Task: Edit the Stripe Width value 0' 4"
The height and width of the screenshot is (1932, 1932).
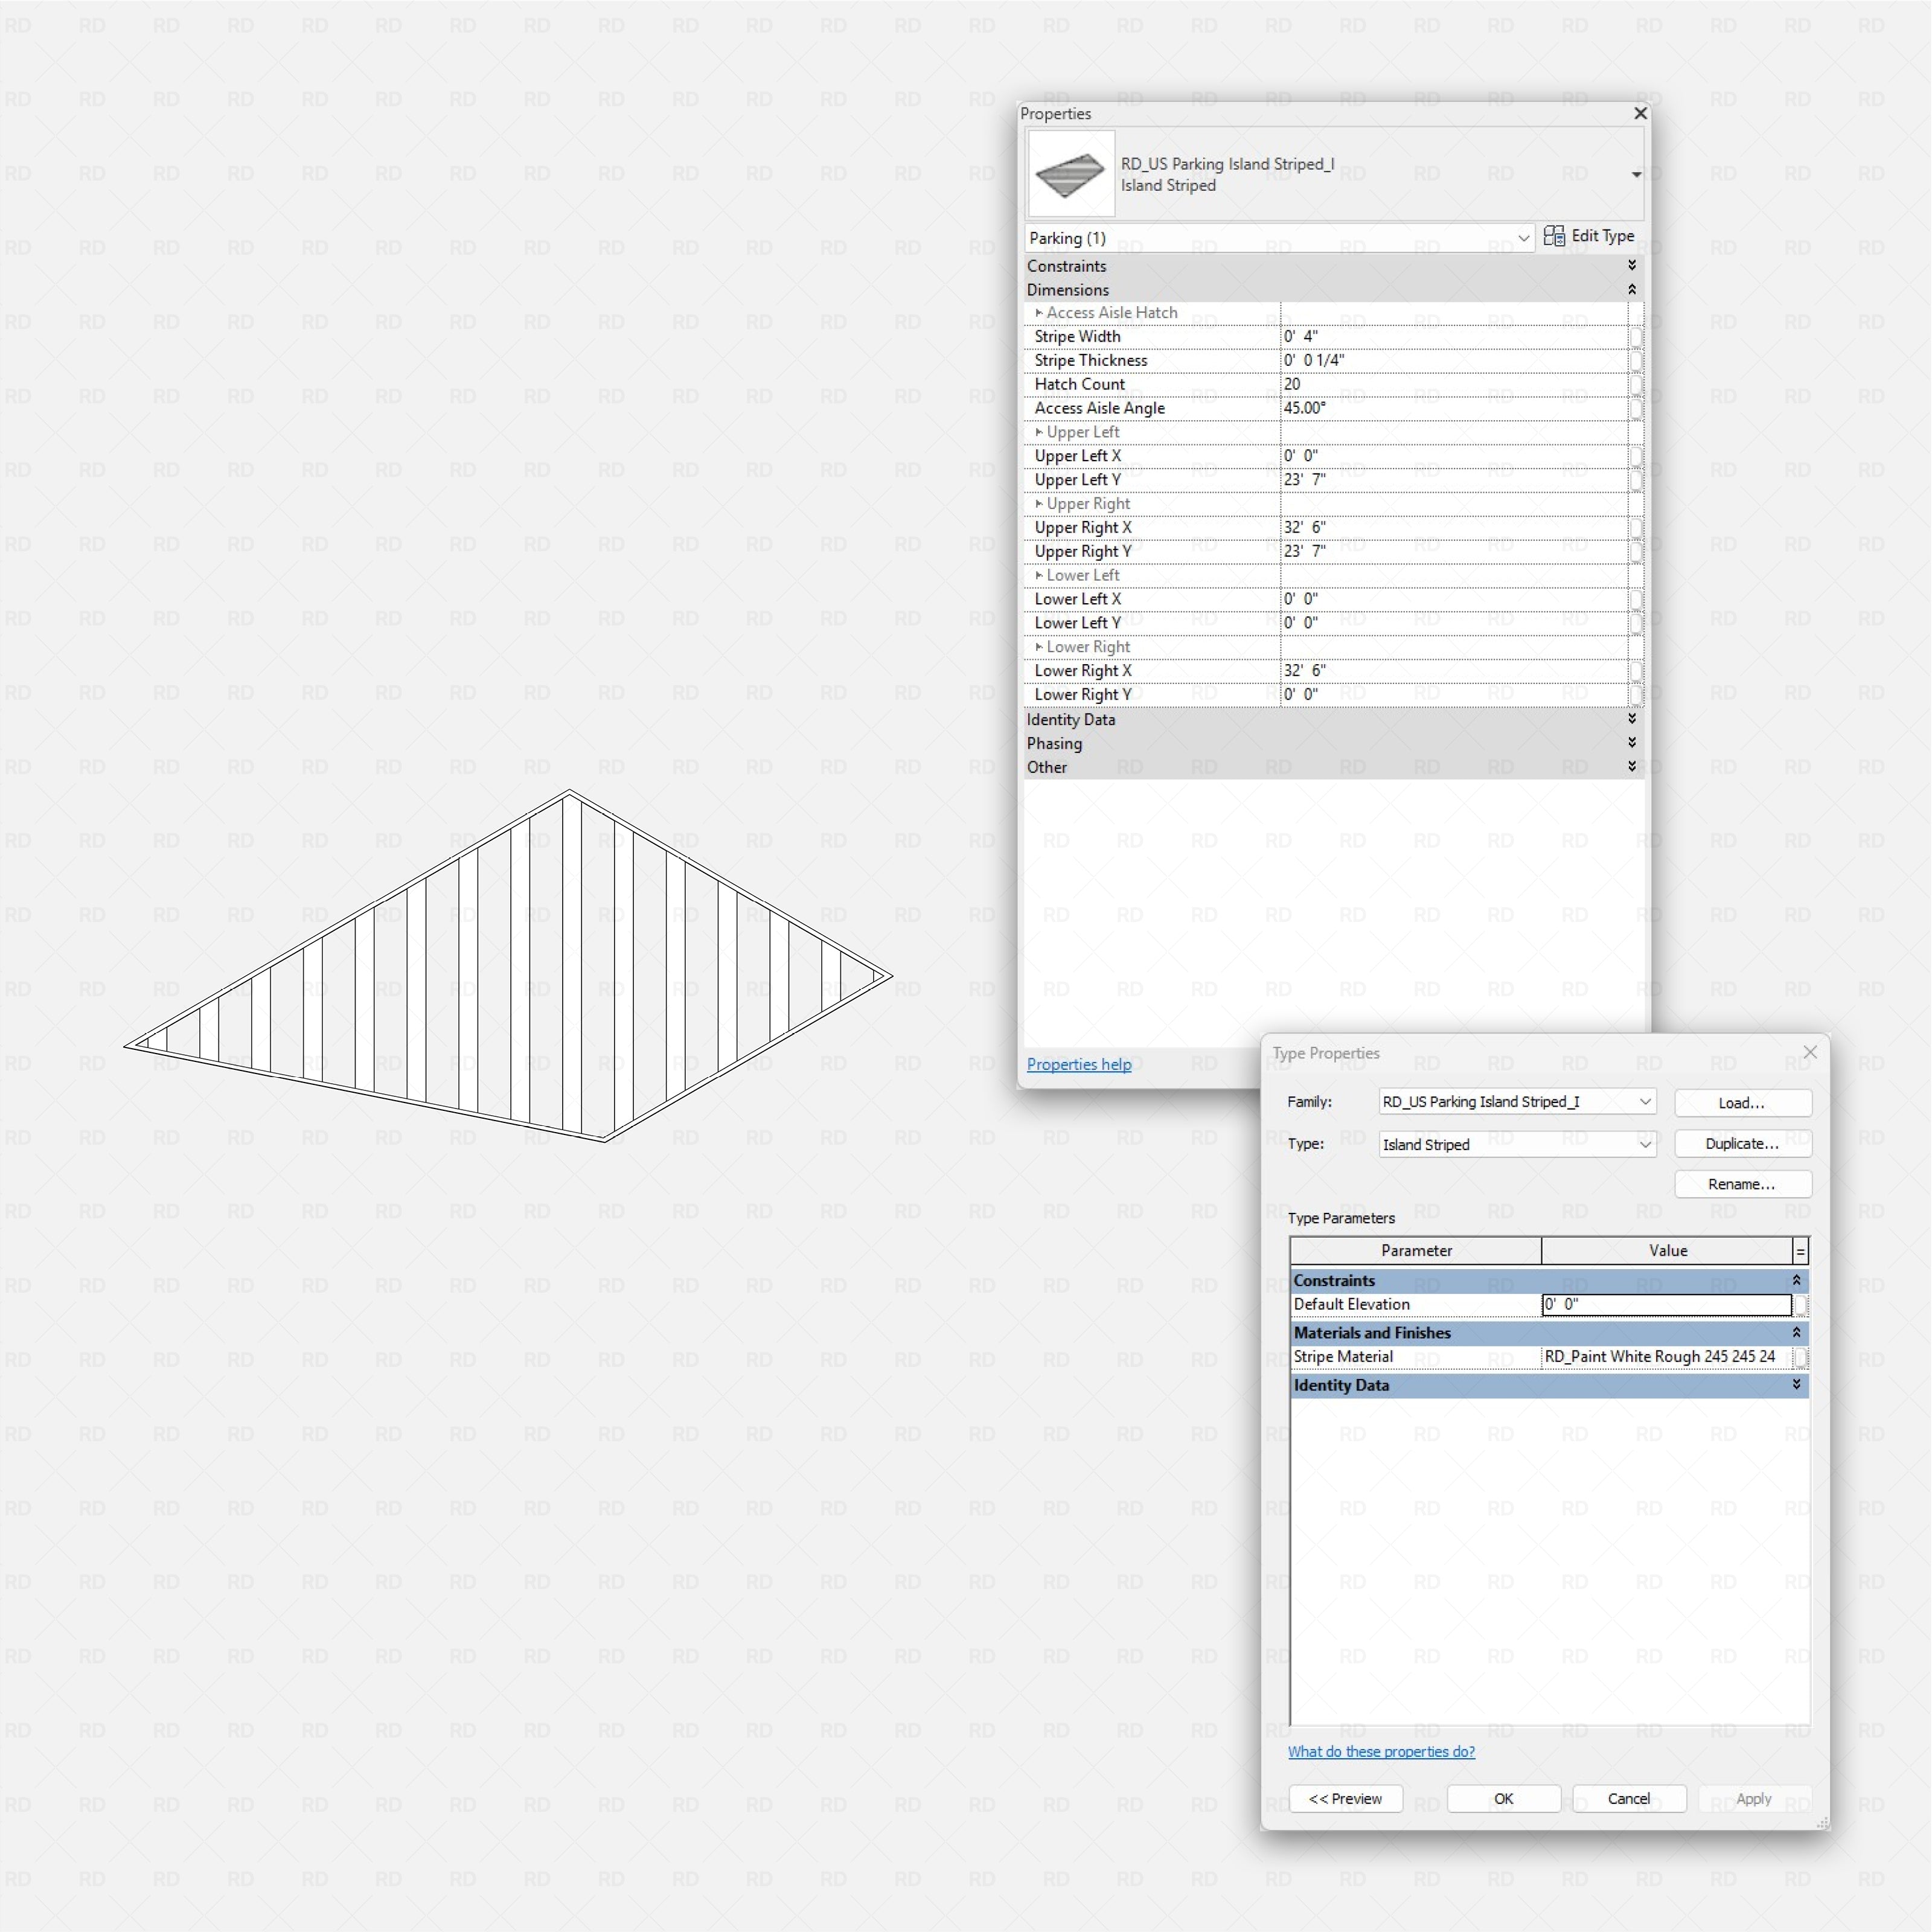Action: pos(1454,337)
